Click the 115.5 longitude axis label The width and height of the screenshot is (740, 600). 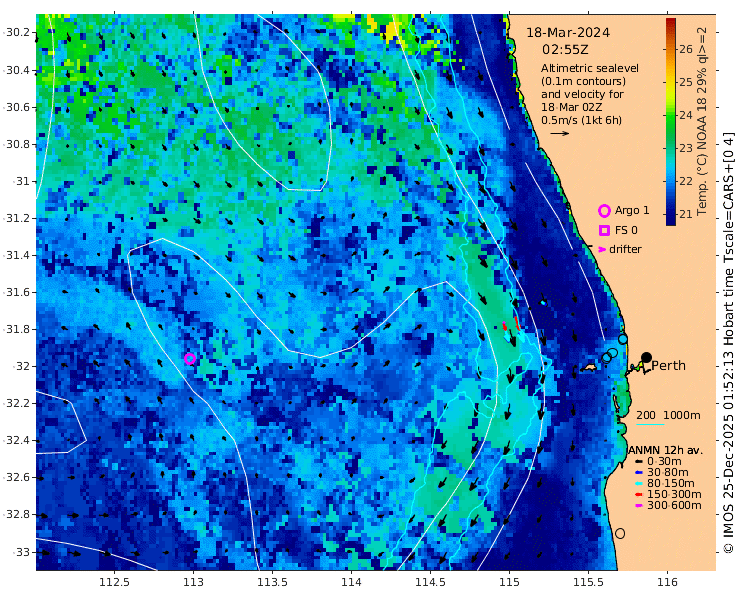588,582
